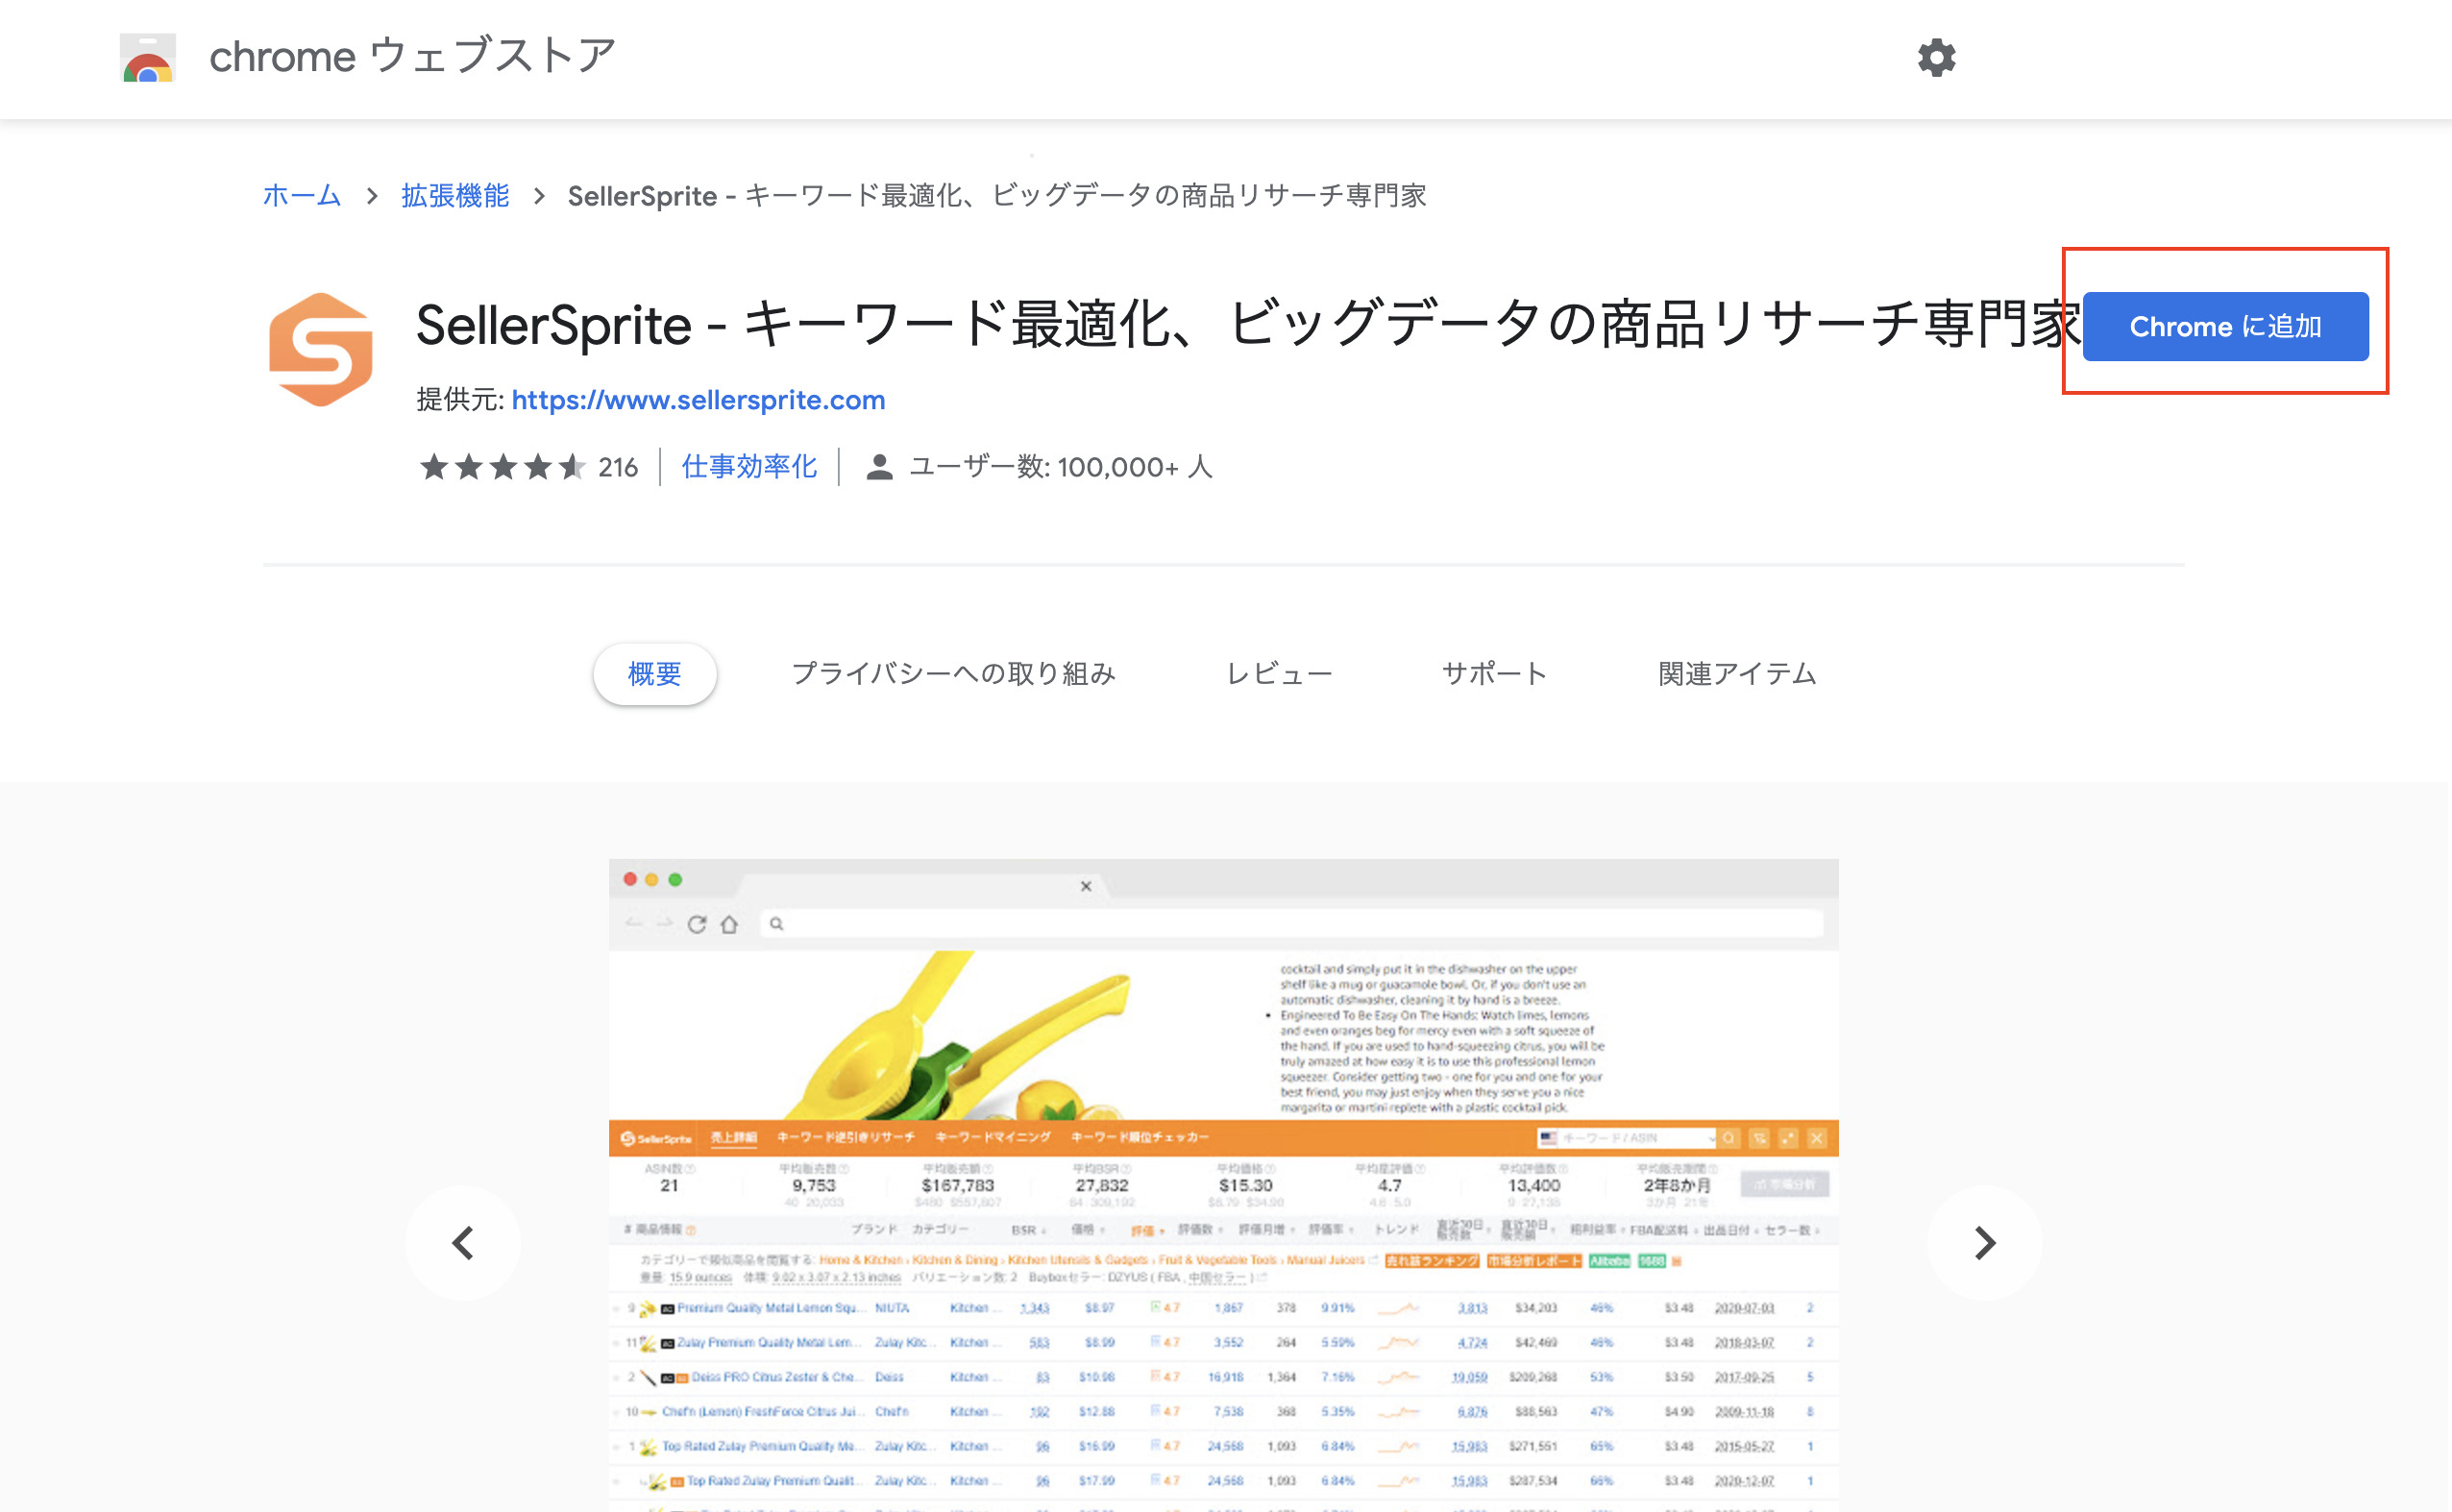Click the user count person icon

click(x=879, y=467)
